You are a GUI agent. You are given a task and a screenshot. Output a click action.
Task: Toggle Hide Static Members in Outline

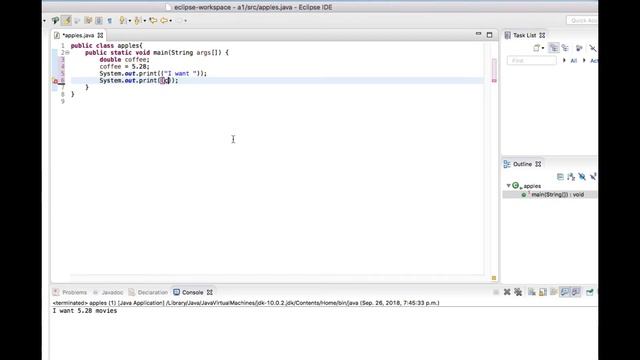[x=593, y=177]
